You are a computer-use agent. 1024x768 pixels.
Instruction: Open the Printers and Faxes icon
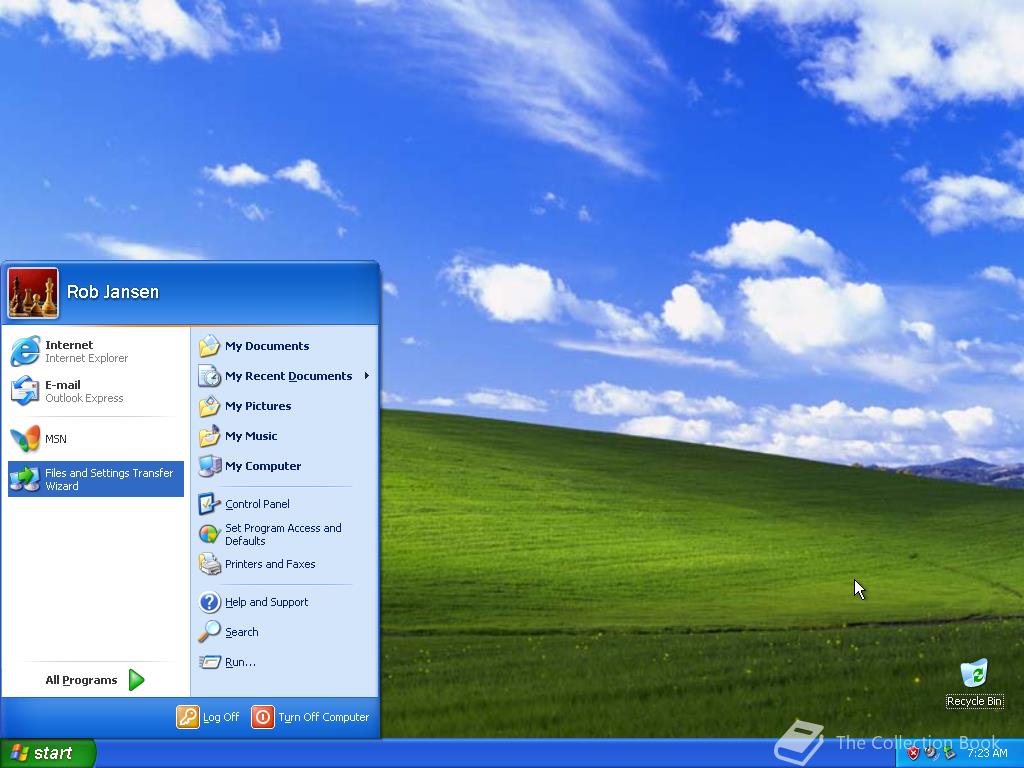(210, 564)
